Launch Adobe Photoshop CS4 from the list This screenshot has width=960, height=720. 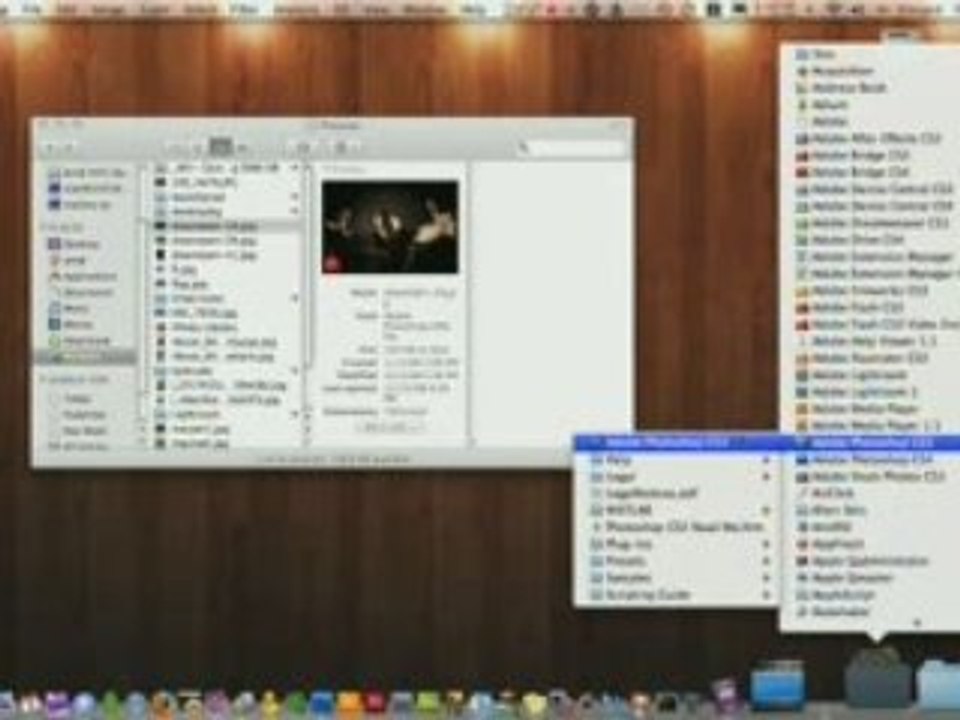coord(864,459)
